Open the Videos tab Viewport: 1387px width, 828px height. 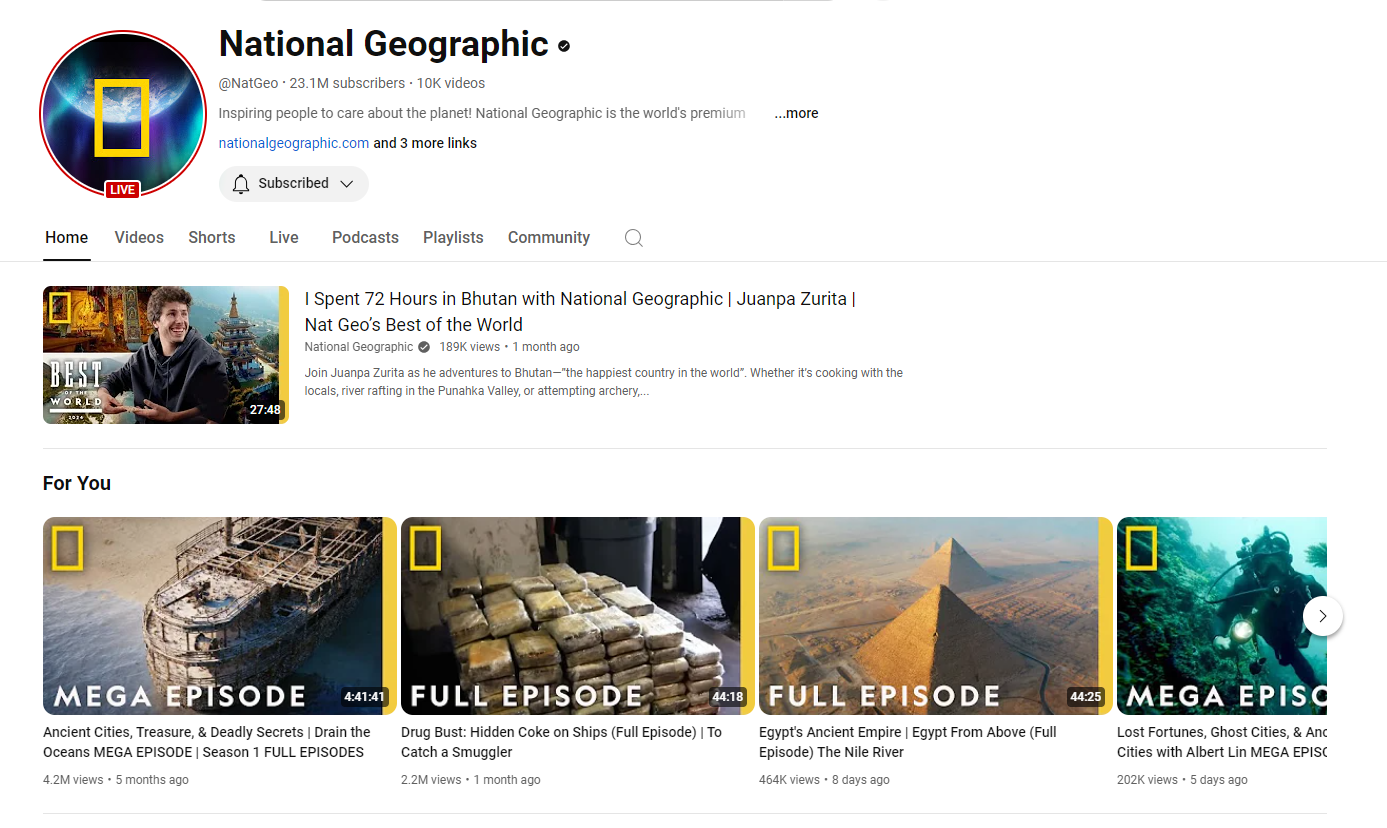tap(139, 238)
